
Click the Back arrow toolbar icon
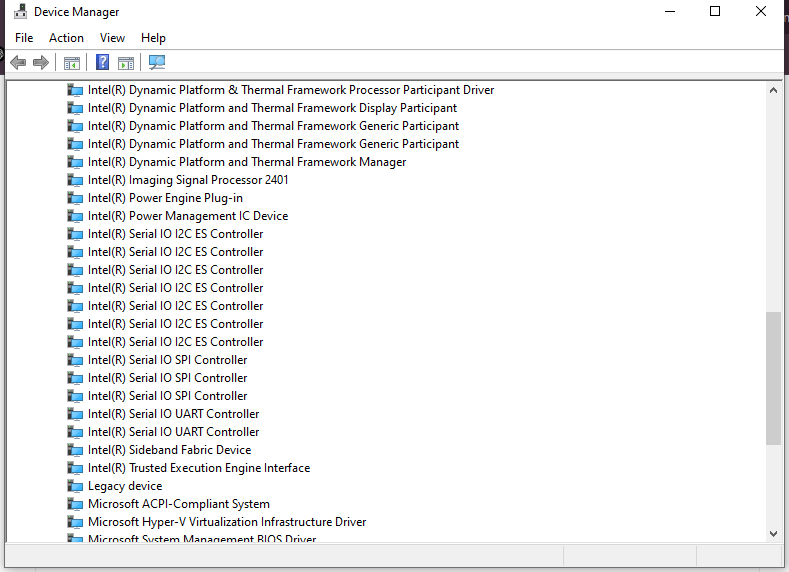point(18,62)
